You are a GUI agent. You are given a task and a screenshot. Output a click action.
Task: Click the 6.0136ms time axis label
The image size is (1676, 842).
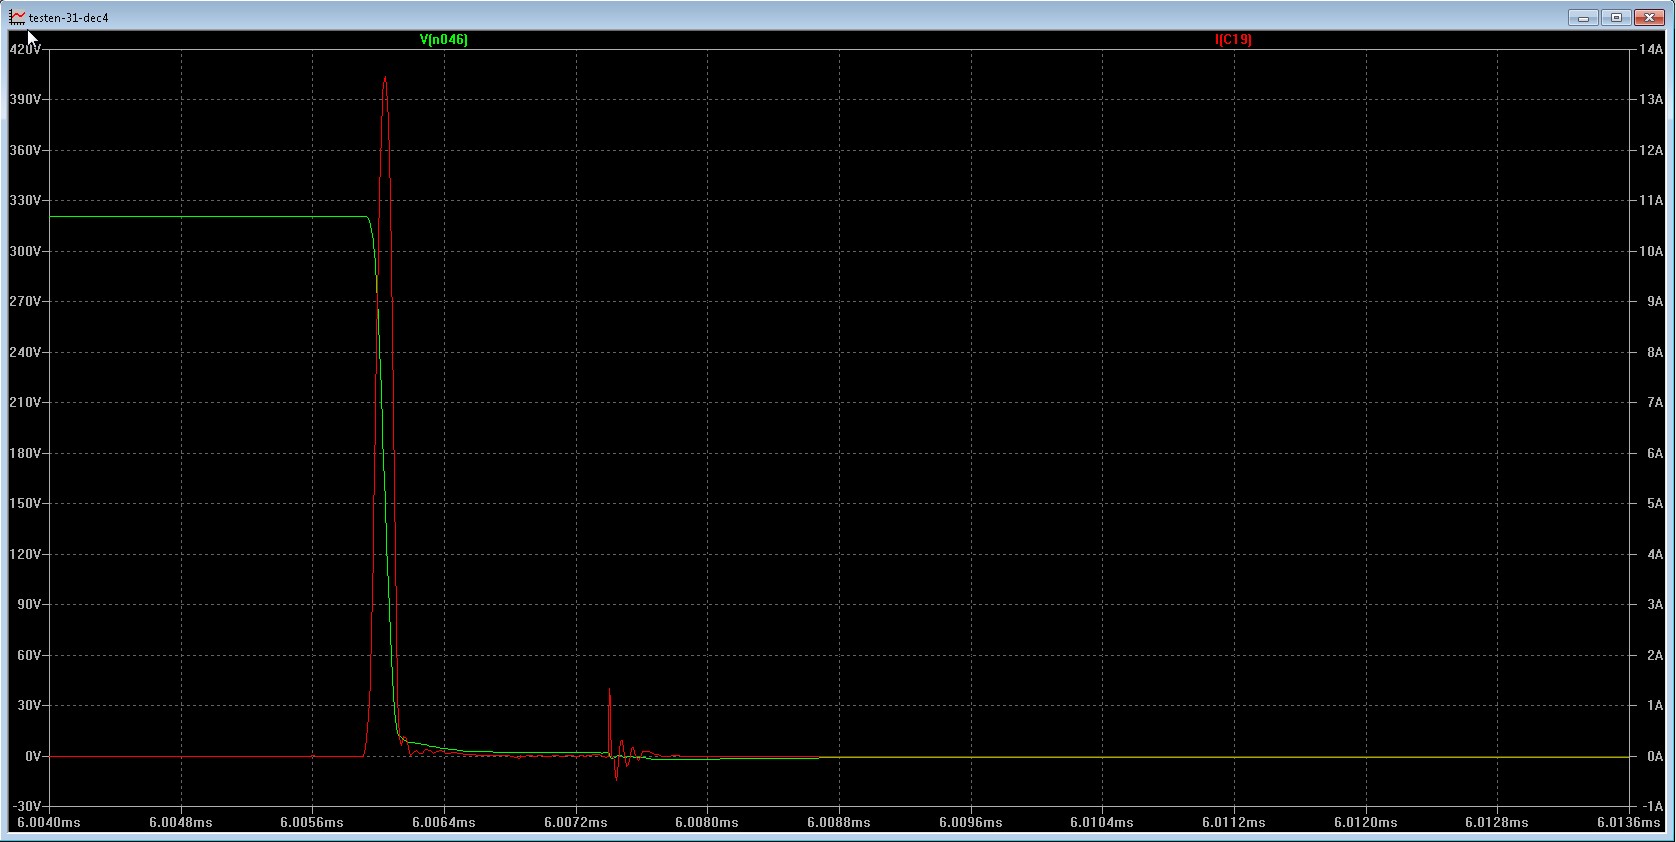[1629, 823]
